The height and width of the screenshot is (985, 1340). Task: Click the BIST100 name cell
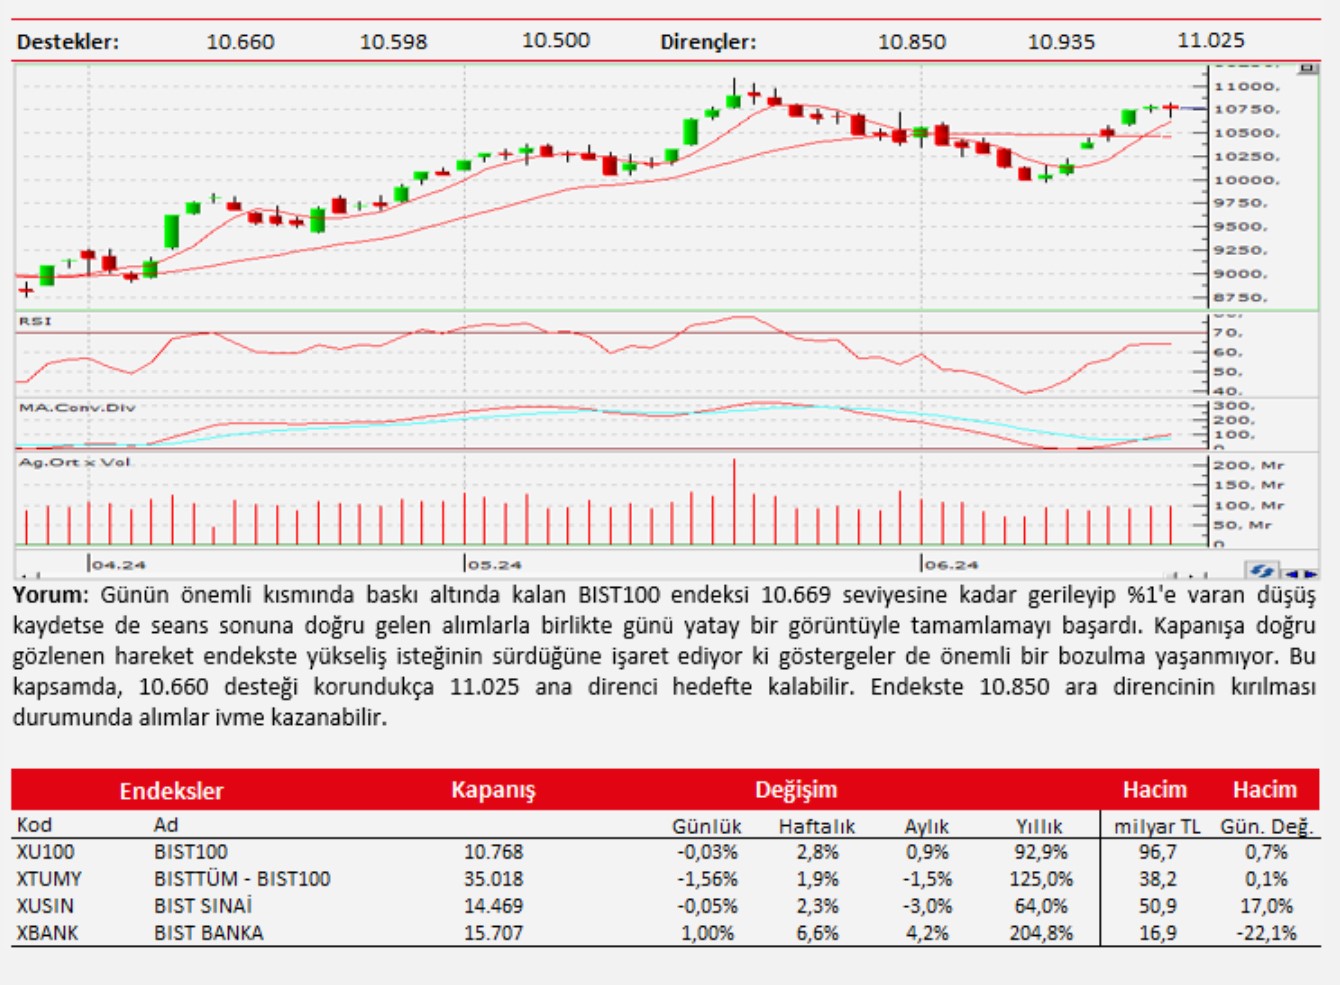[191, 852]
